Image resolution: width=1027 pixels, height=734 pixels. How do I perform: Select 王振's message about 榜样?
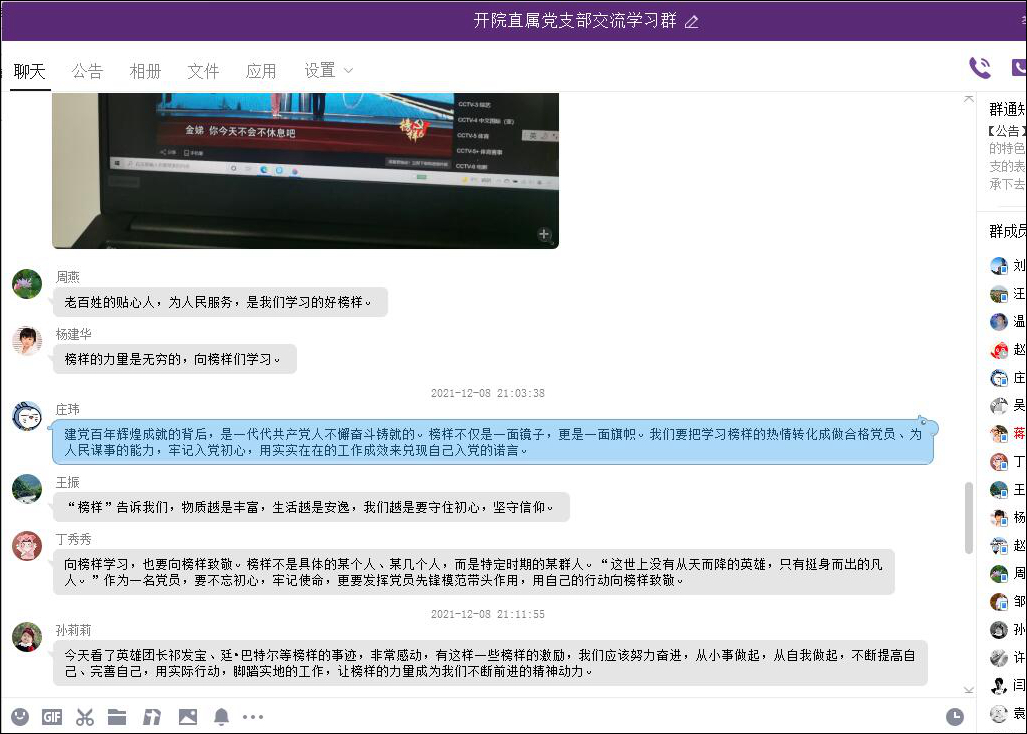[x=311, y=507]
